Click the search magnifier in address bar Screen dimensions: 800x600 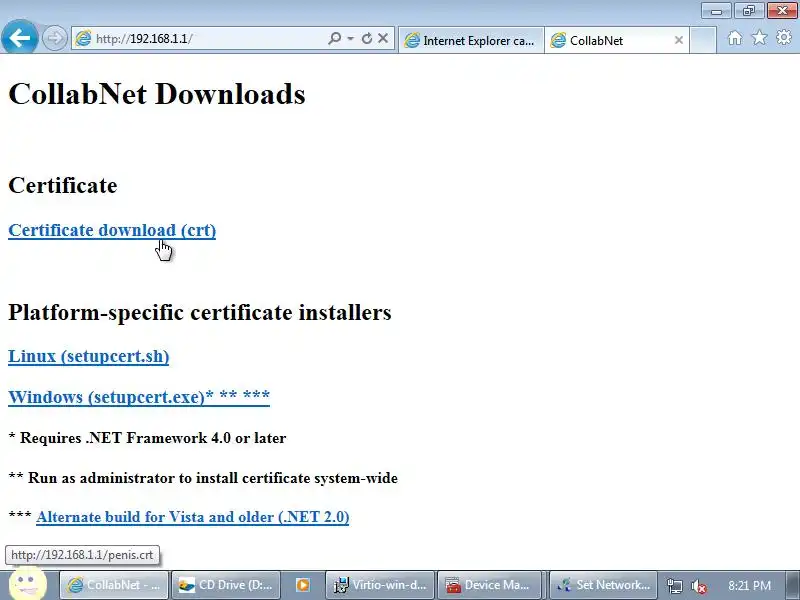pyautogui.click(x=335, y=38)
